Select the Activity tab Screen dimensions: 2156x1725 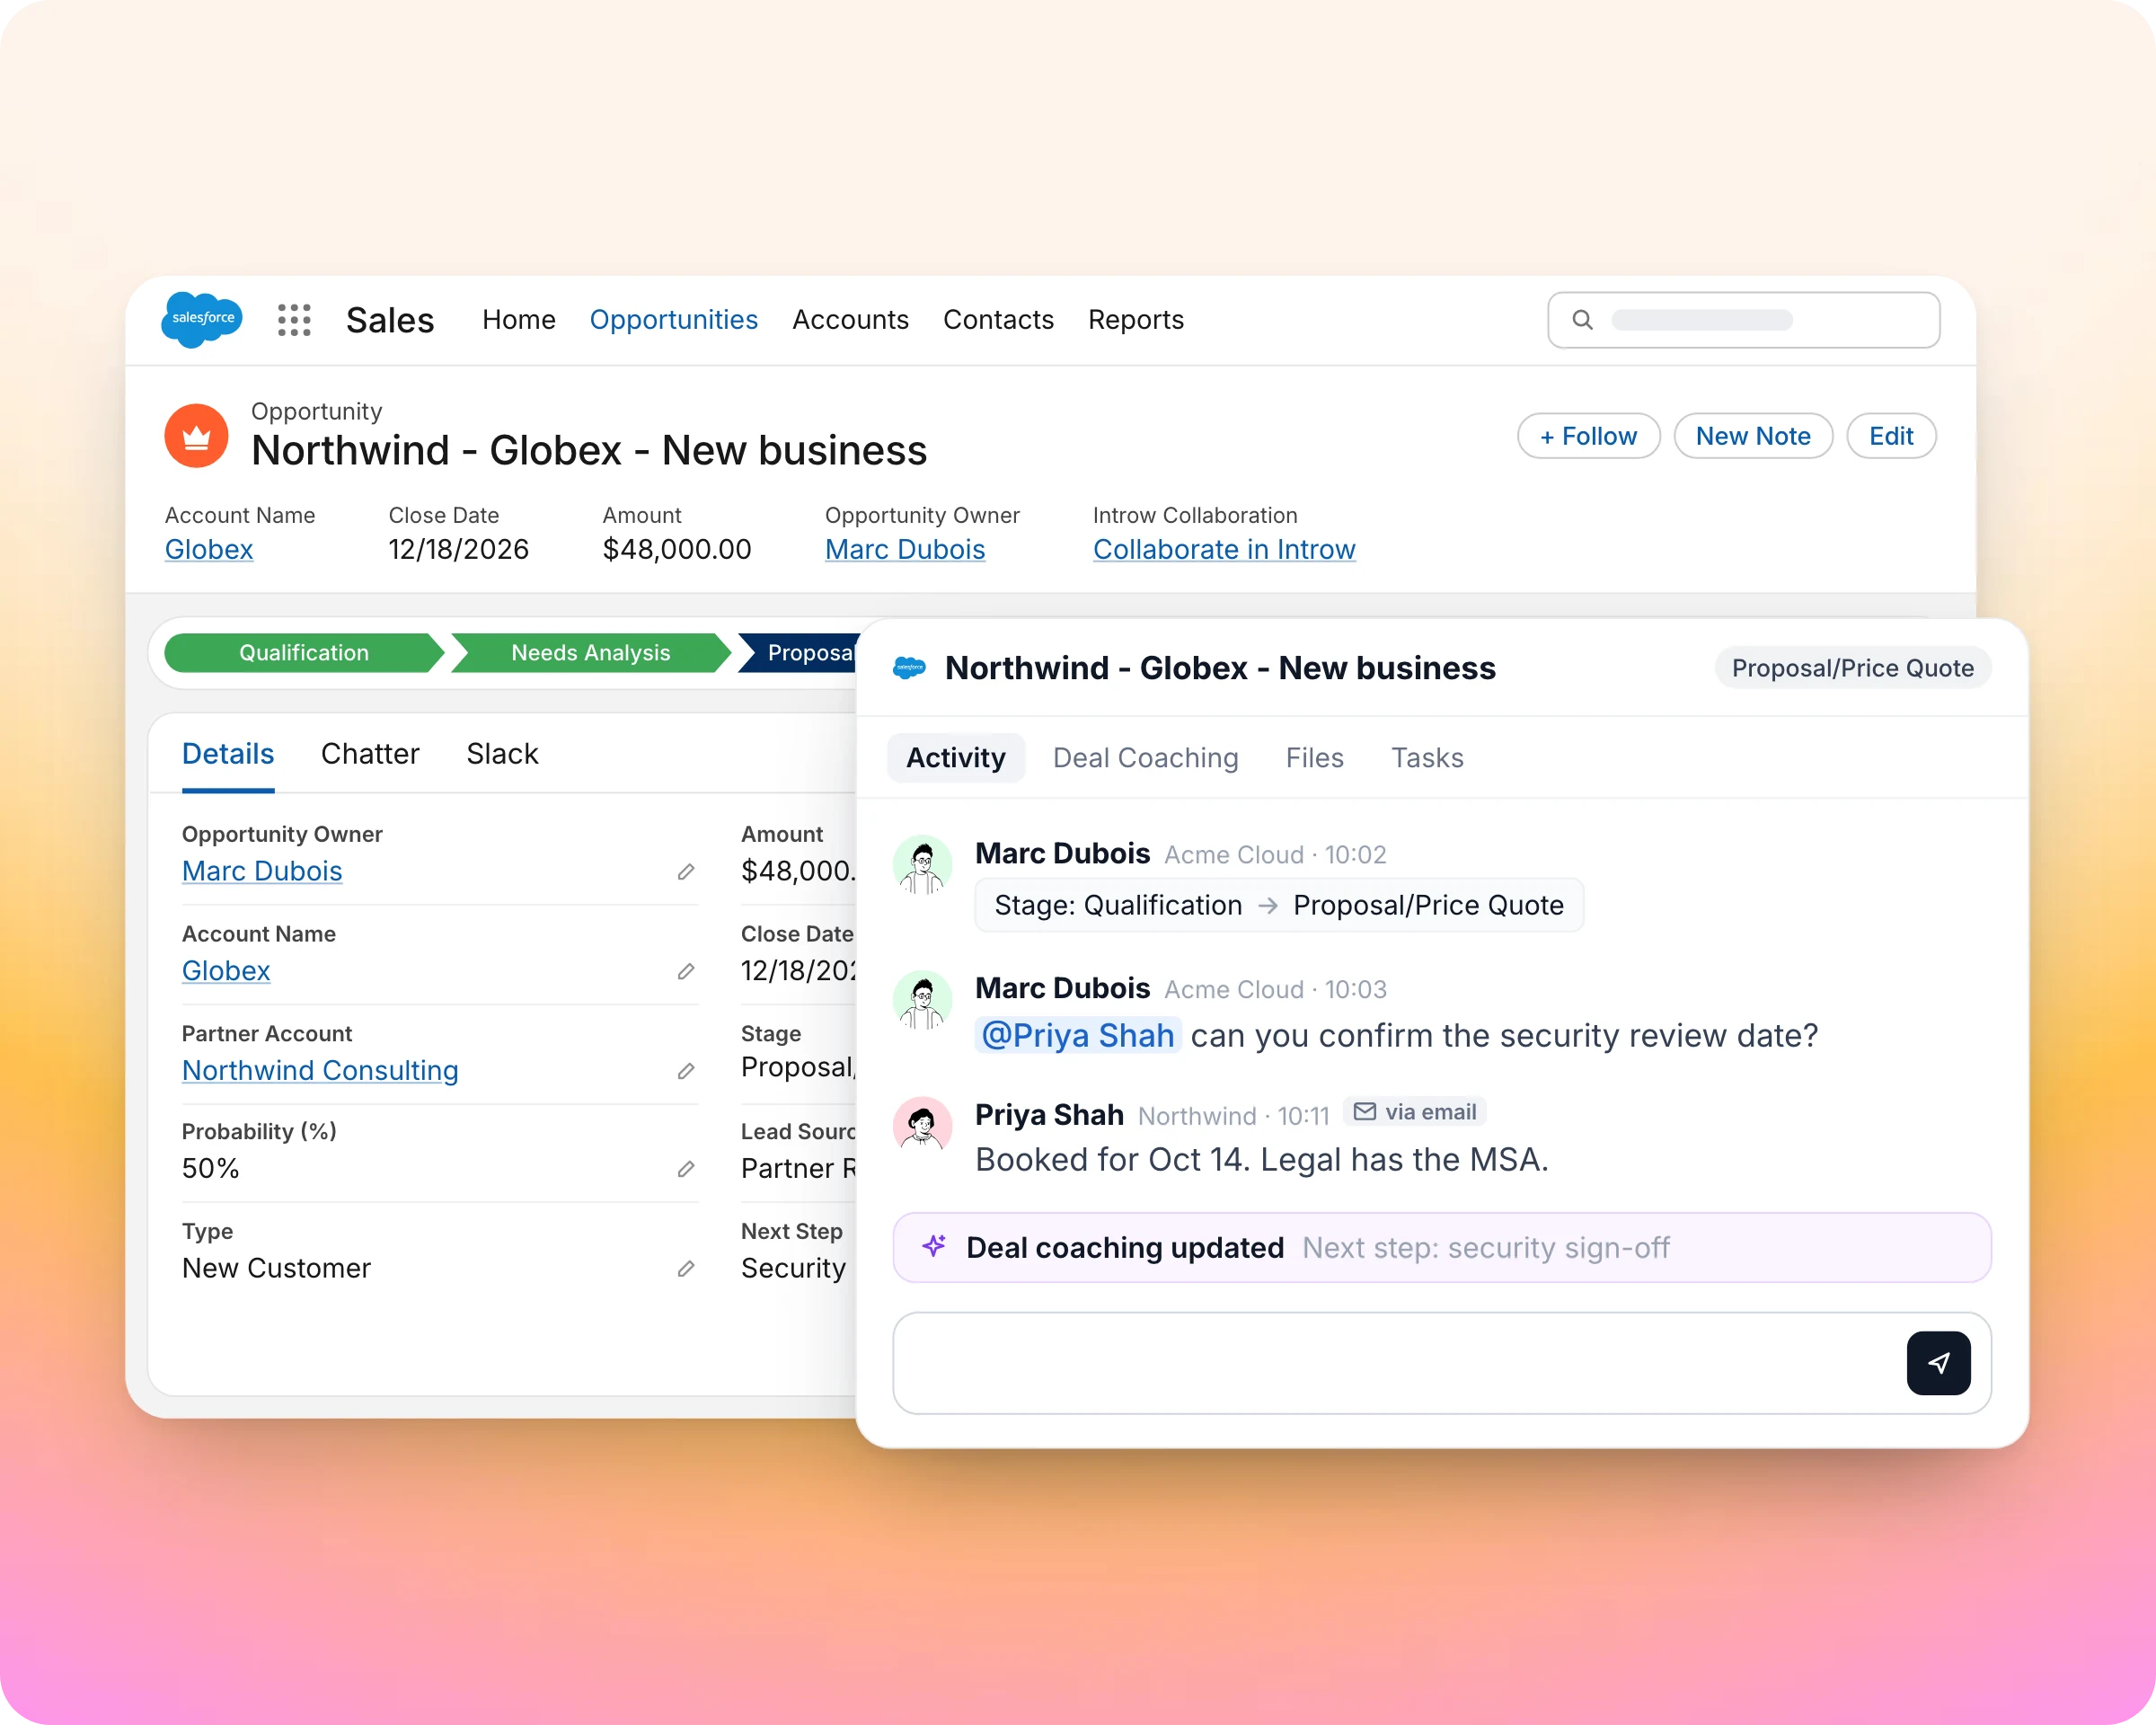point(956,758)
